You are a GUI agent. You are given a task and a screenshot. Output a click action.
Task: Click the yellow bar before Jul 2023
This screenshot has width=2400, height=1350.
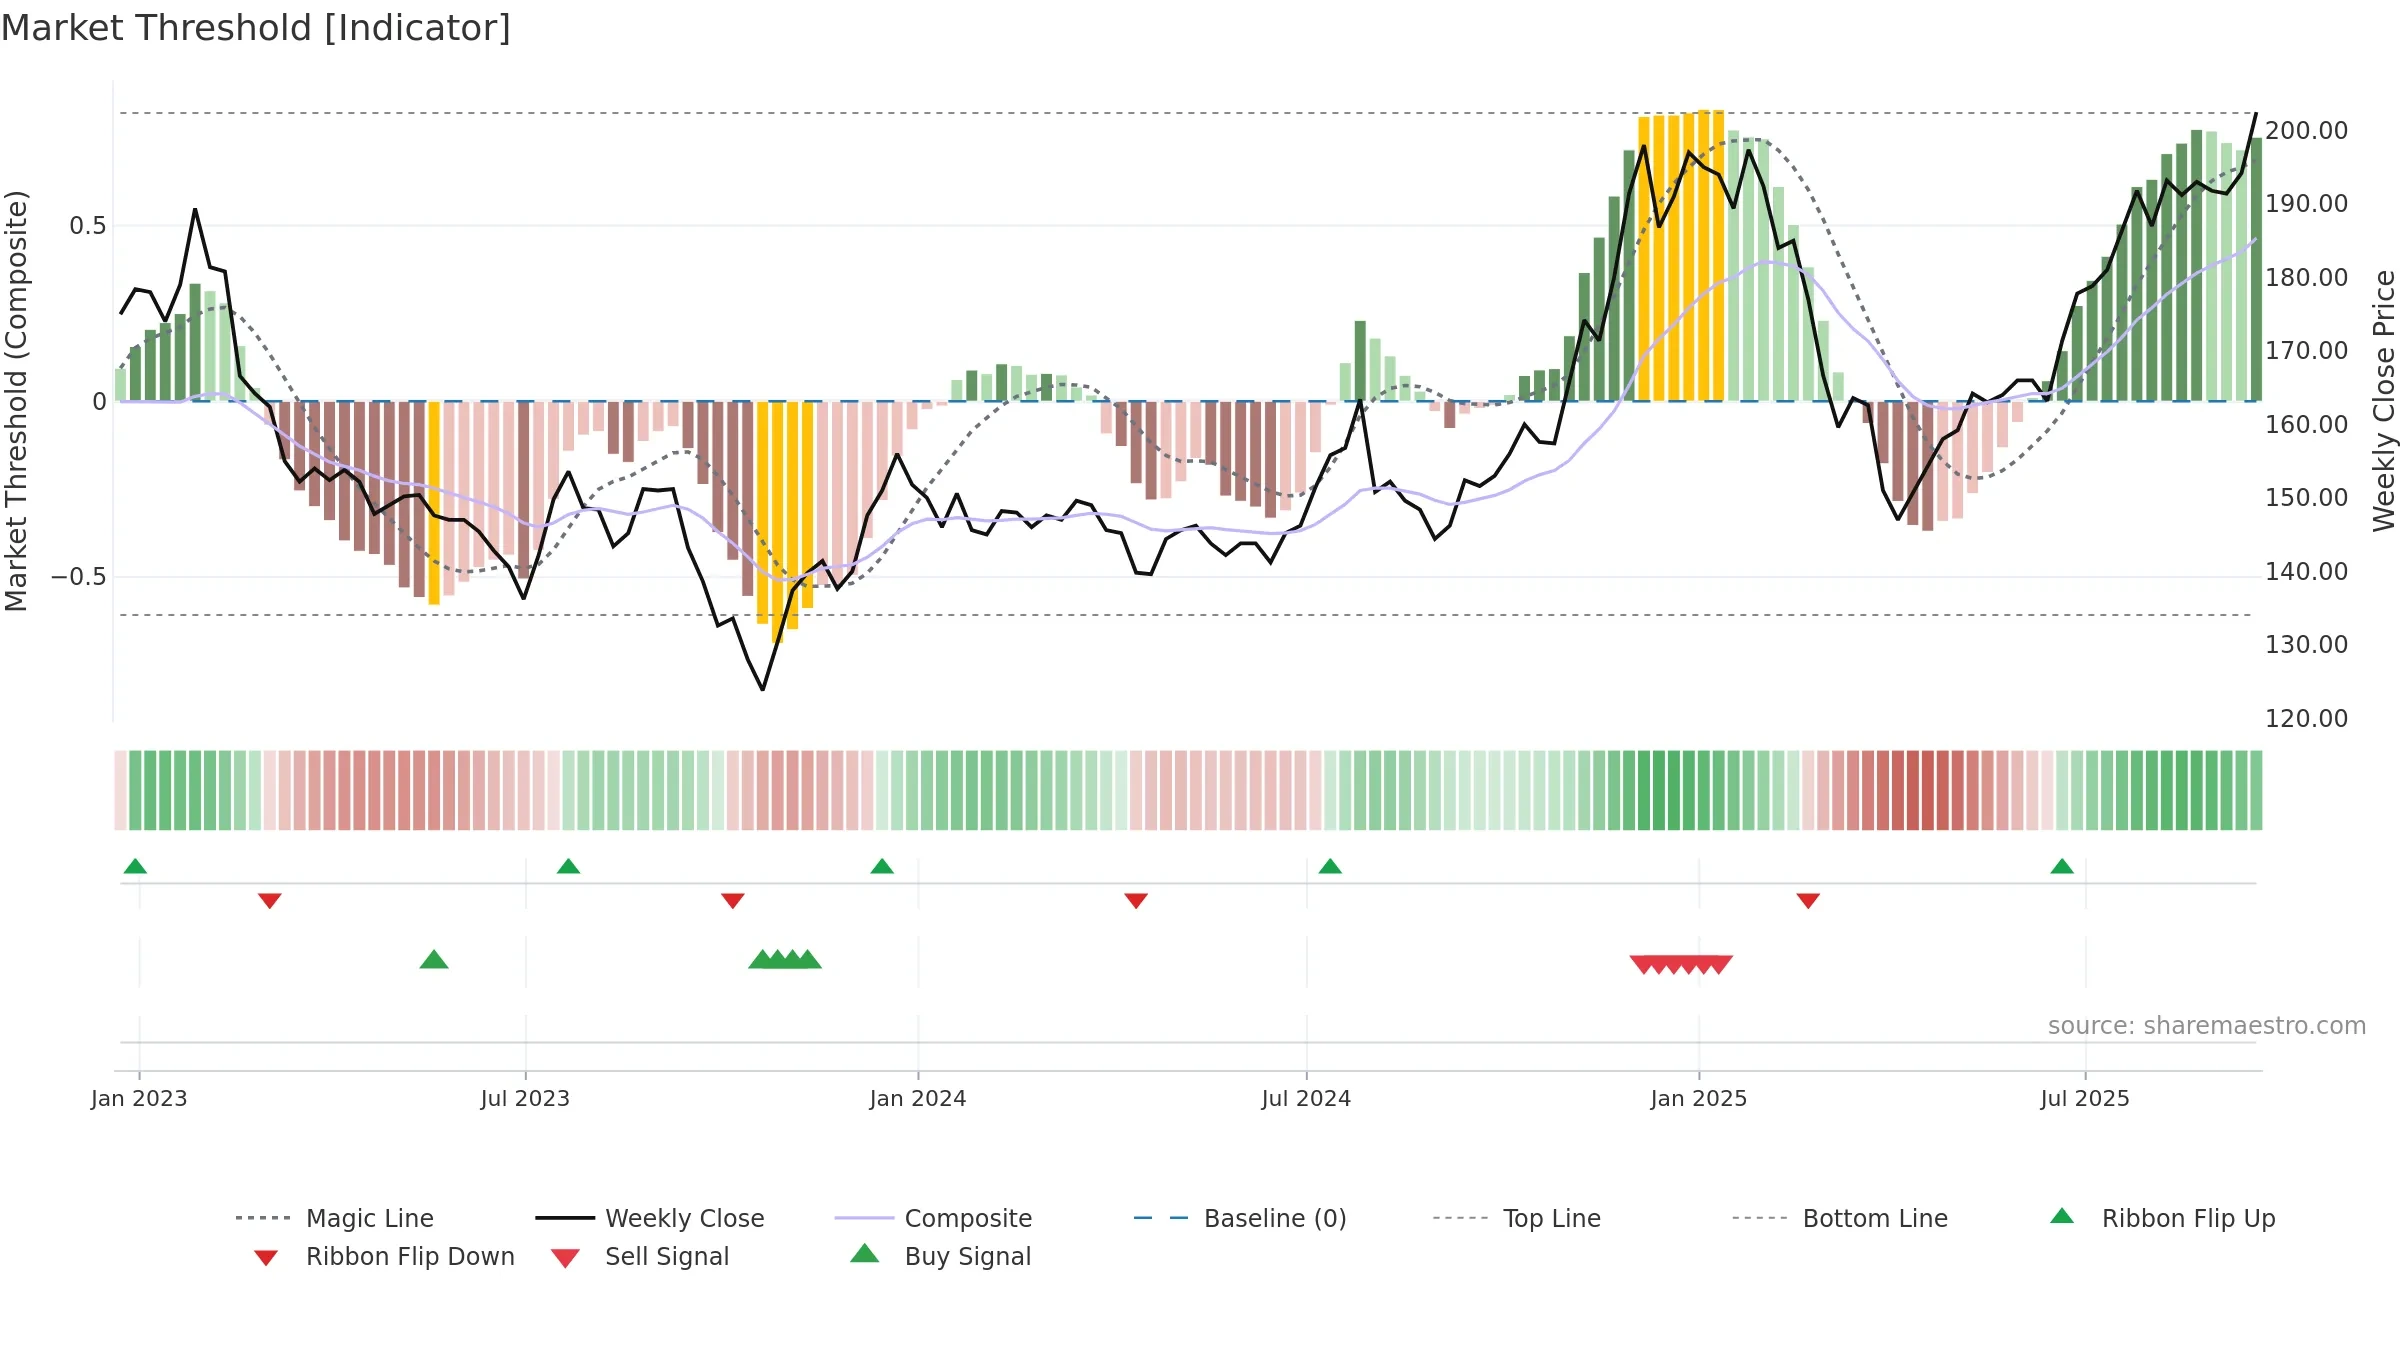point(434,502)
